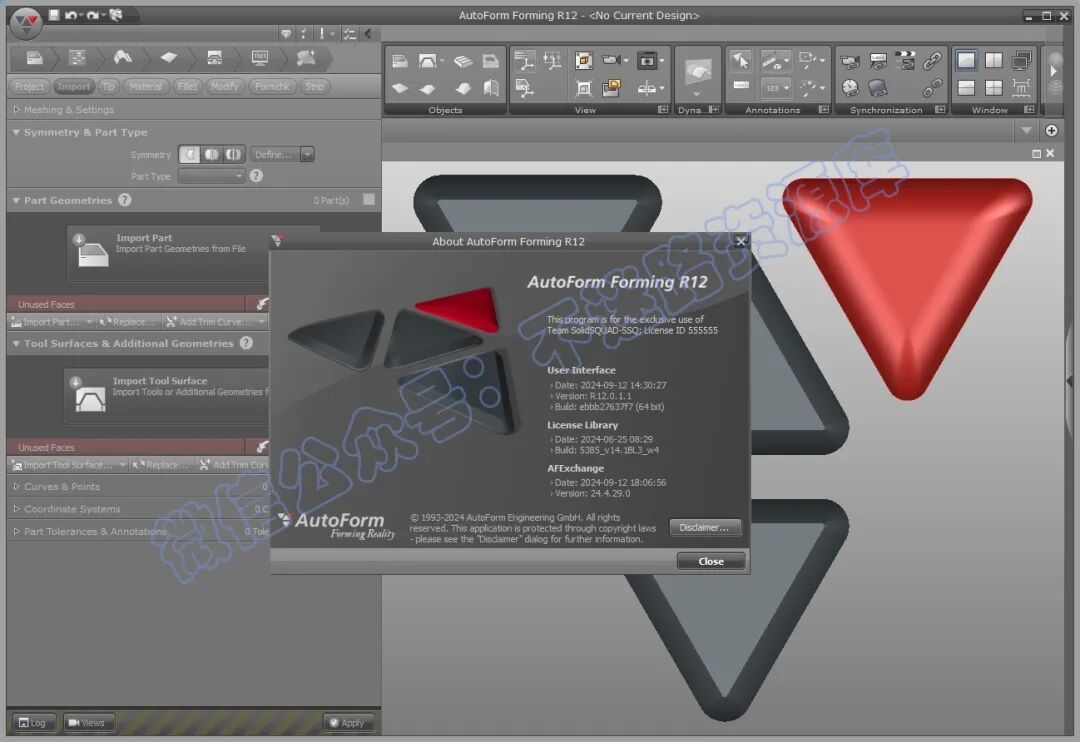Click the snapshot photo camera icon in View group
Viewport: 1080px width, 742px height.
pos(647,61)
